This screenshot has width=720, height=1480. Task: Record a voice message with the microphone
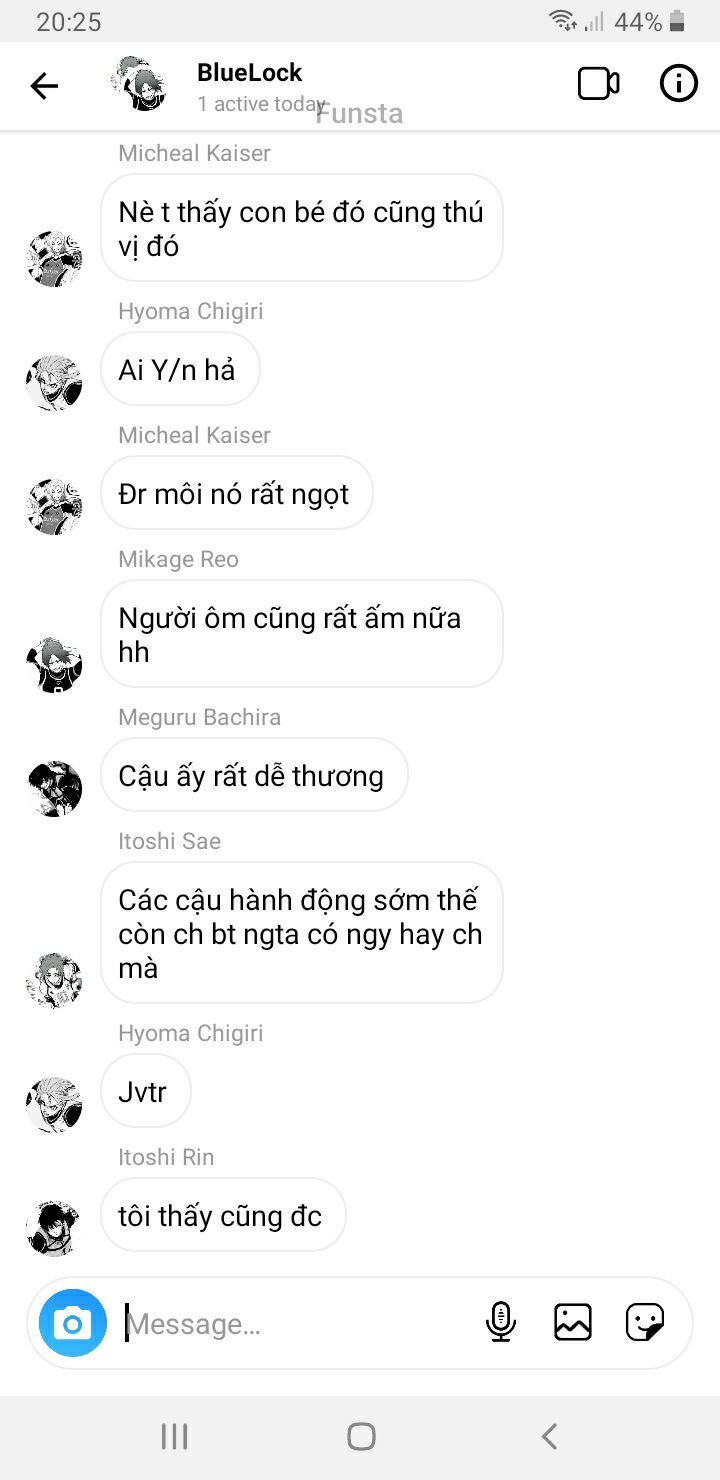tap(500, 1322)
